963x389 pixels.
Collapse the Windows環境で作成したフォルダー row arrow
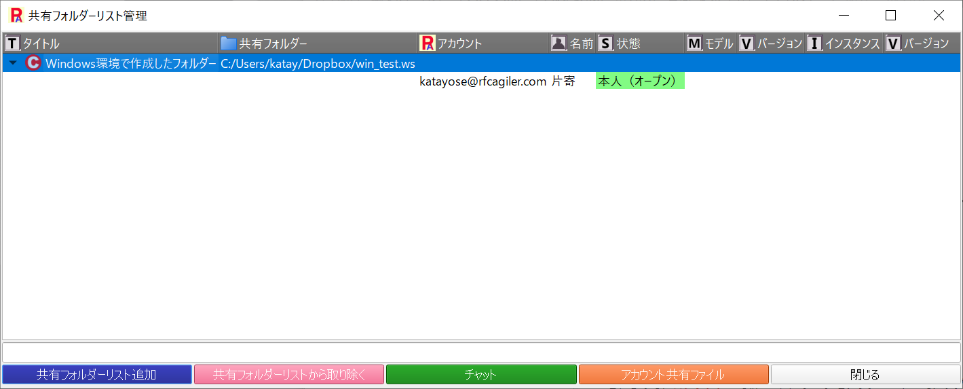point(13,63)
